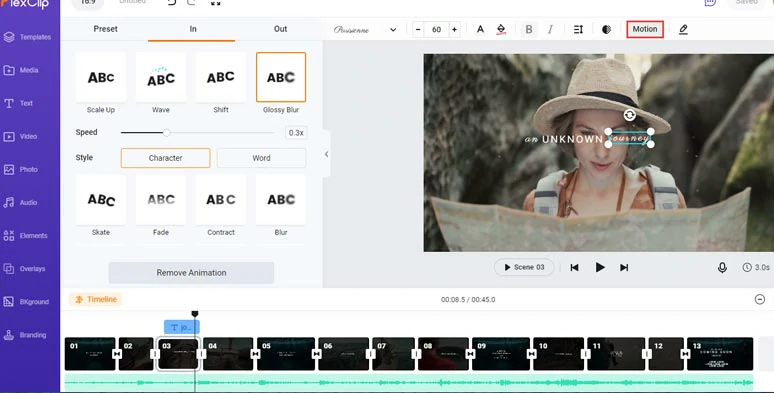Toggle italic text formatting
This screenshot has width=774, height=393.
[x=550, y=29]
